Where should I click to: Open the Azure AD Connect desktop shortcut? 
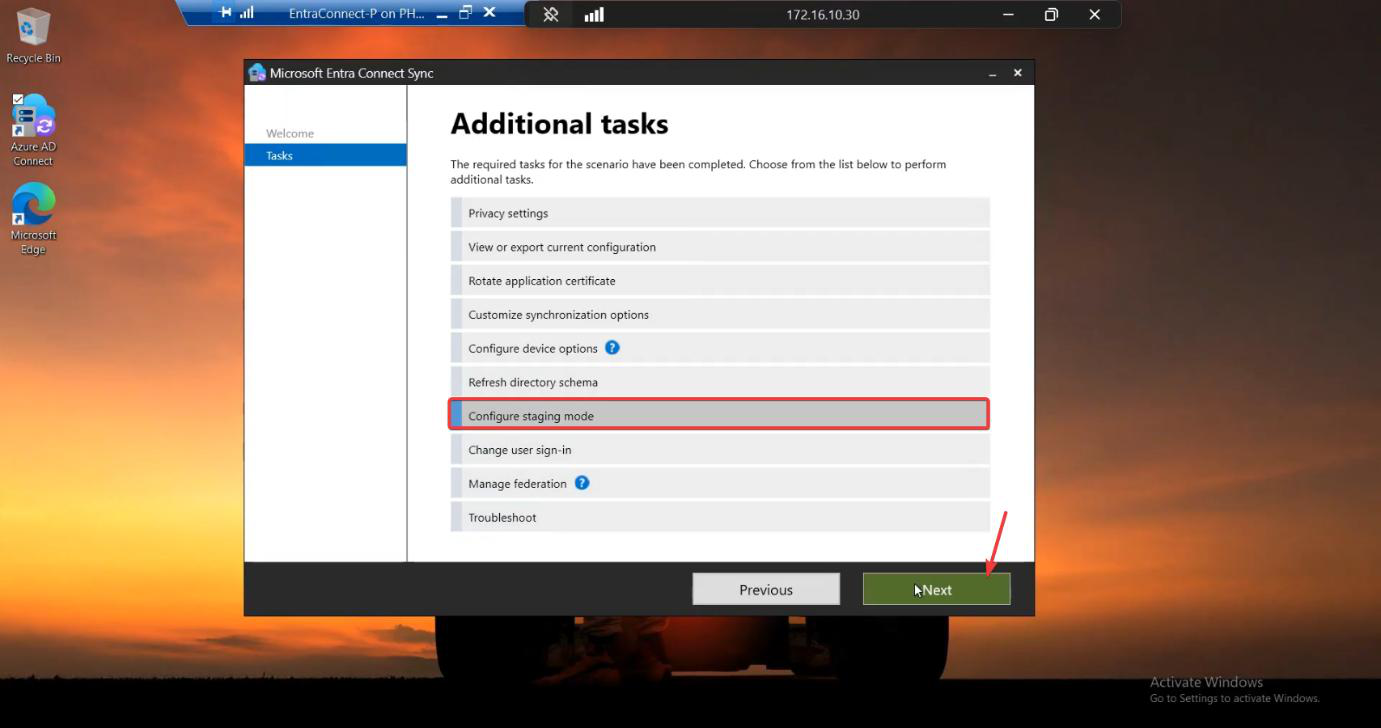(x=33, y=130)
